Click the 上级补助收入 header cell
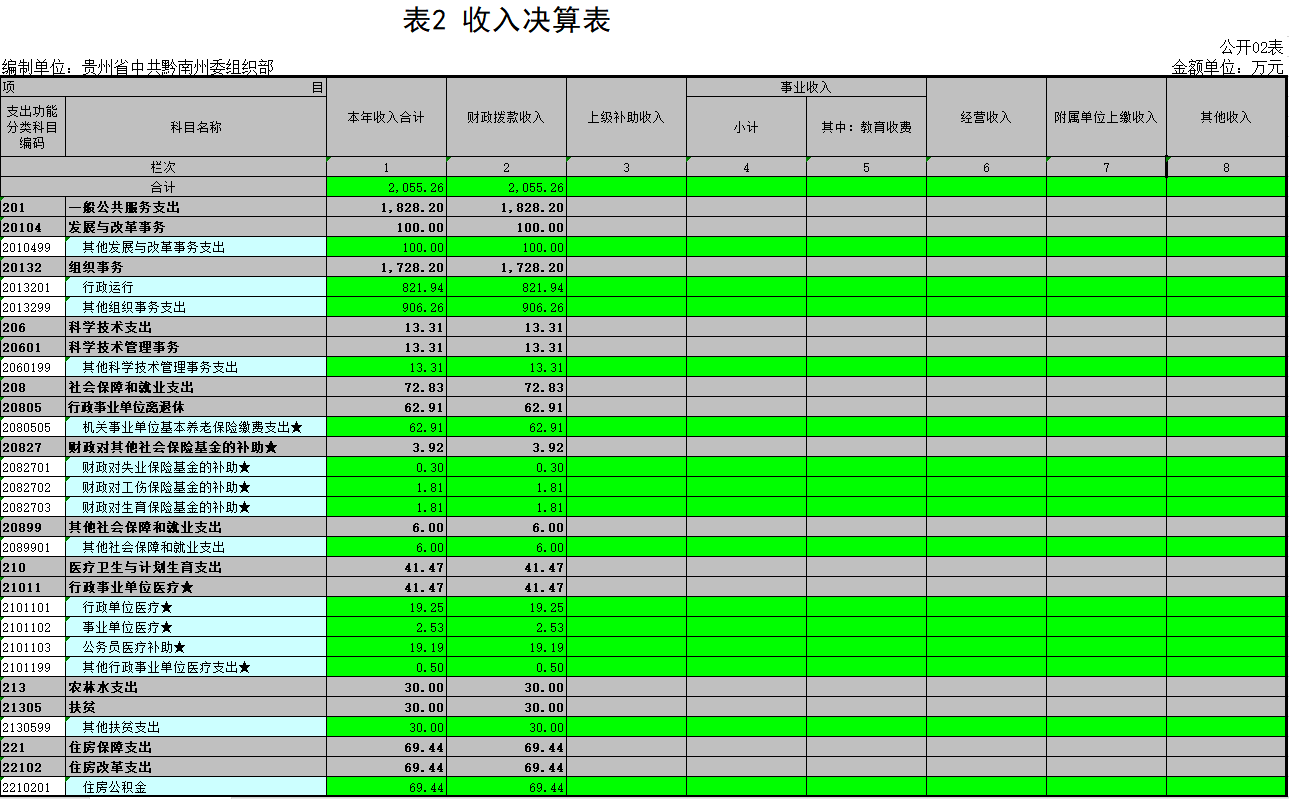The image size is (1289, 799). click(x=626, y=117)
